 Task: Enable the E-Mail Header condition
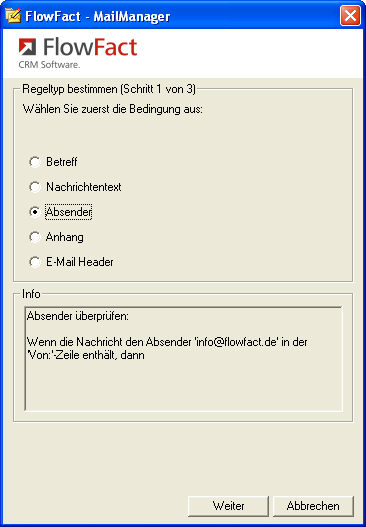coord(35,262)
